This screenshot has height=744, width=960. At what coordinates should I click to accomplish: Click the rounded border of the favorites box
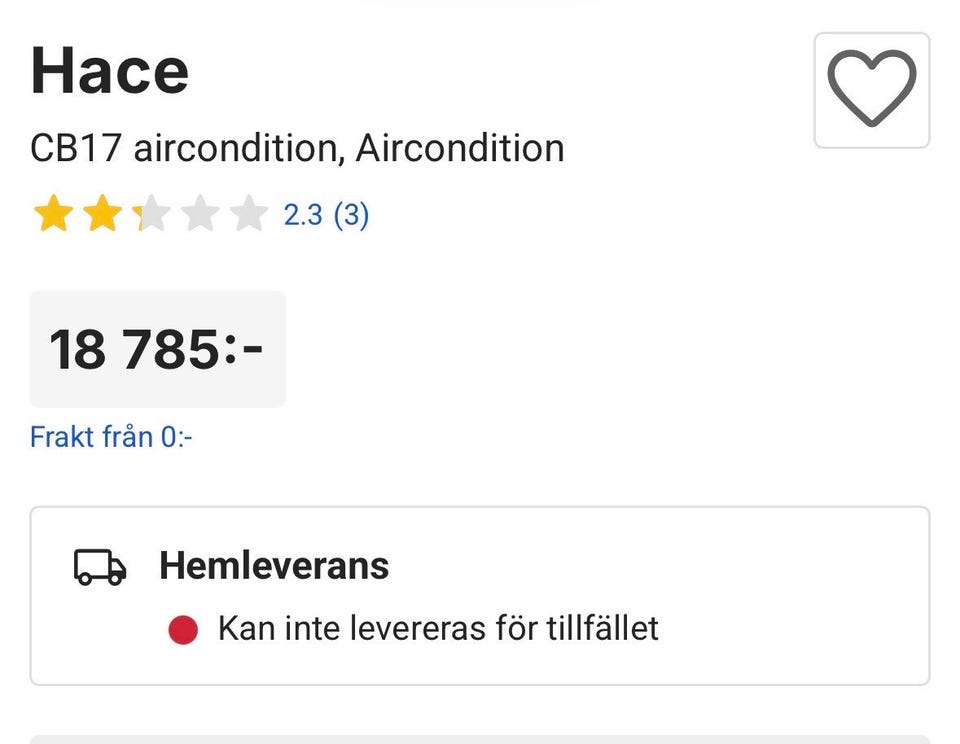pos(817,90)
